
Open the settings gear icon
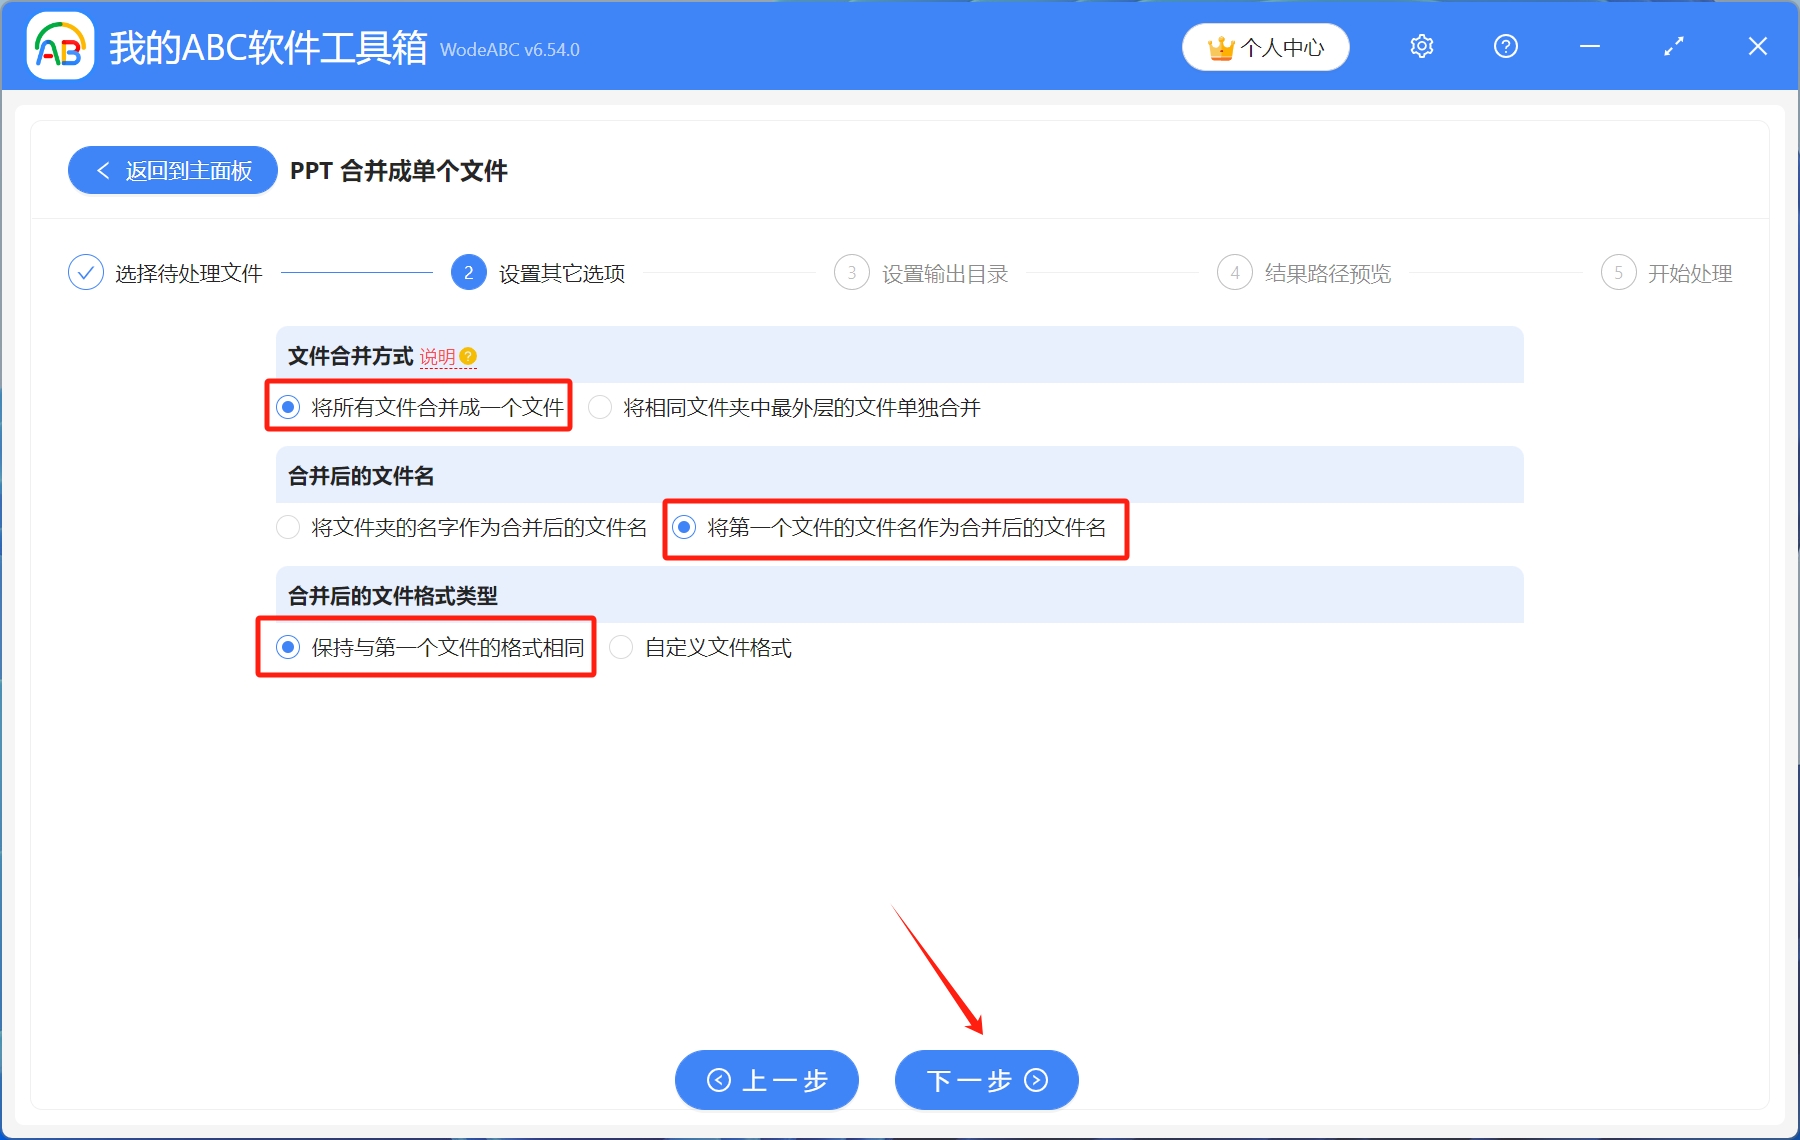point(1421,46)
